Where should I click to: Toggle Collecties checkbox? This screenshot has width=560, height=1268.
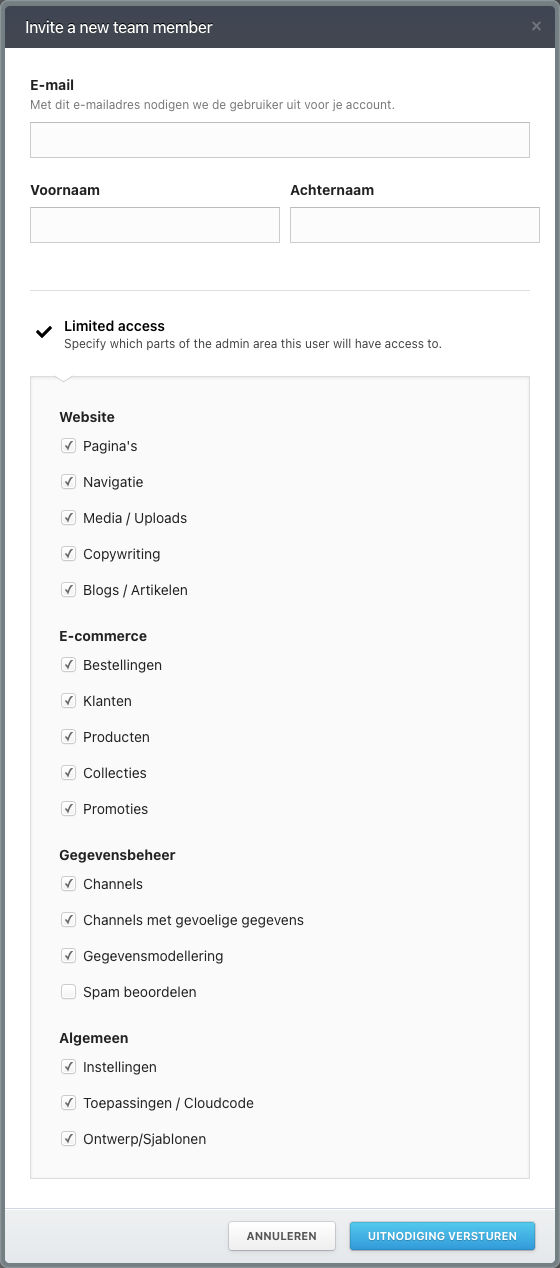(x=68, y=773)
